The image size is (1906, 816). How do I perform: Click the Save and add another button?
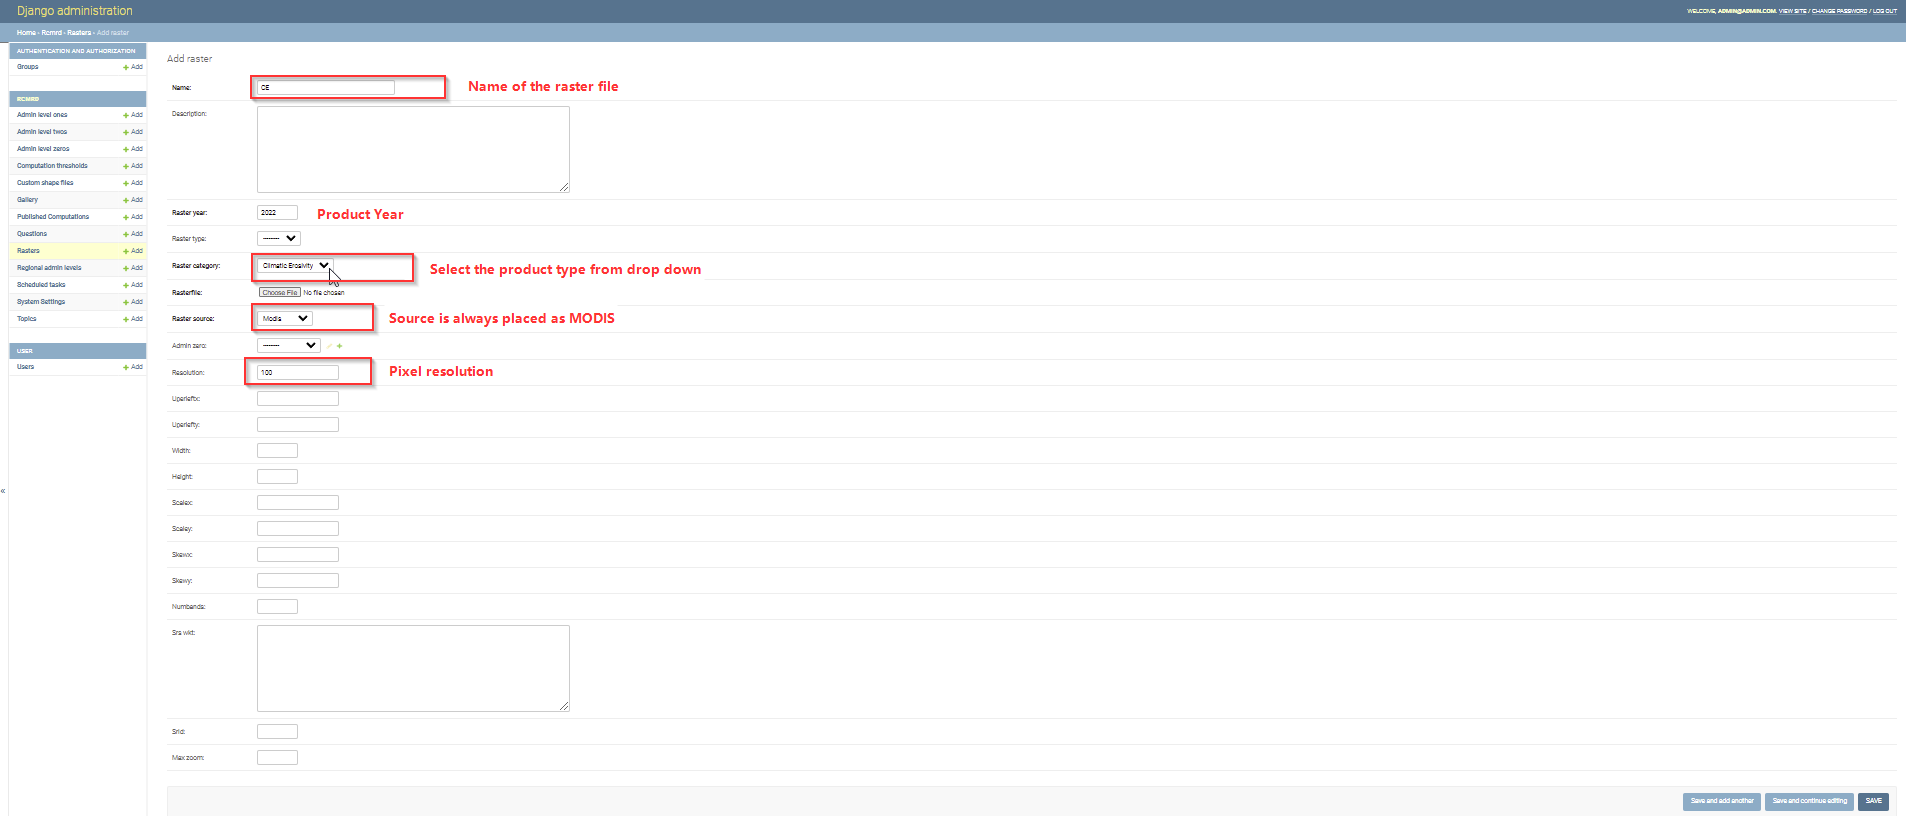click(1722, 801)
